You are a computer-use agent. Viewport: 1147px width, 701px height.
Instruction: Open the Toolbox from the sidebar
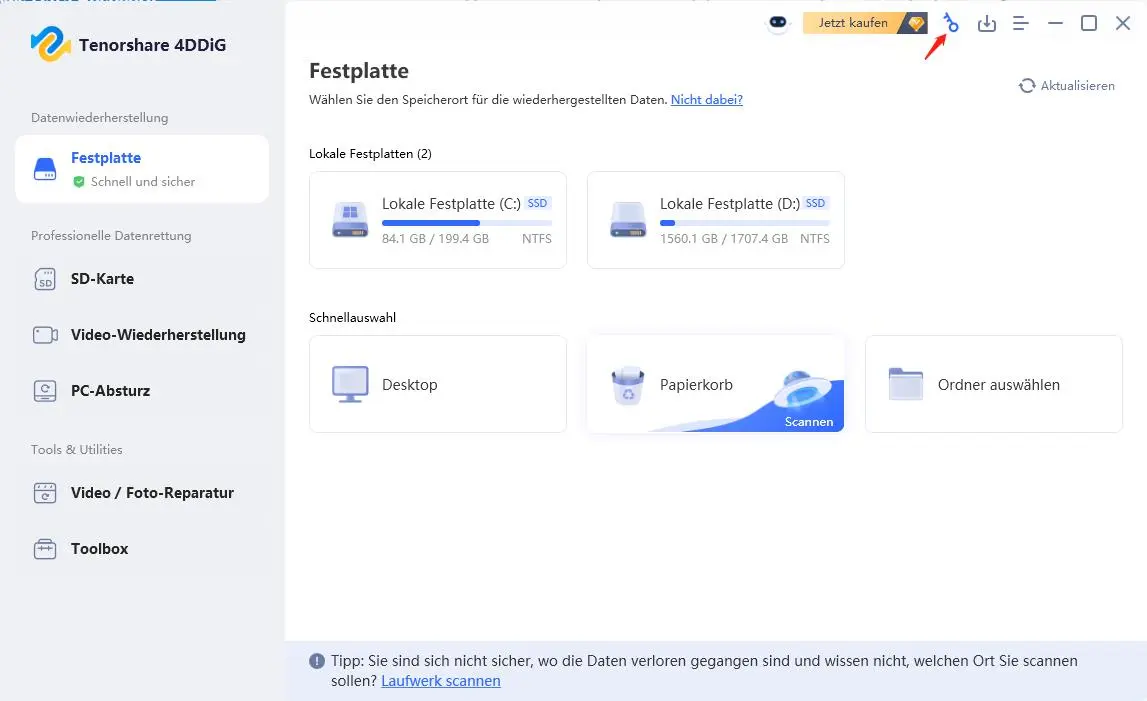click(100, 548)
